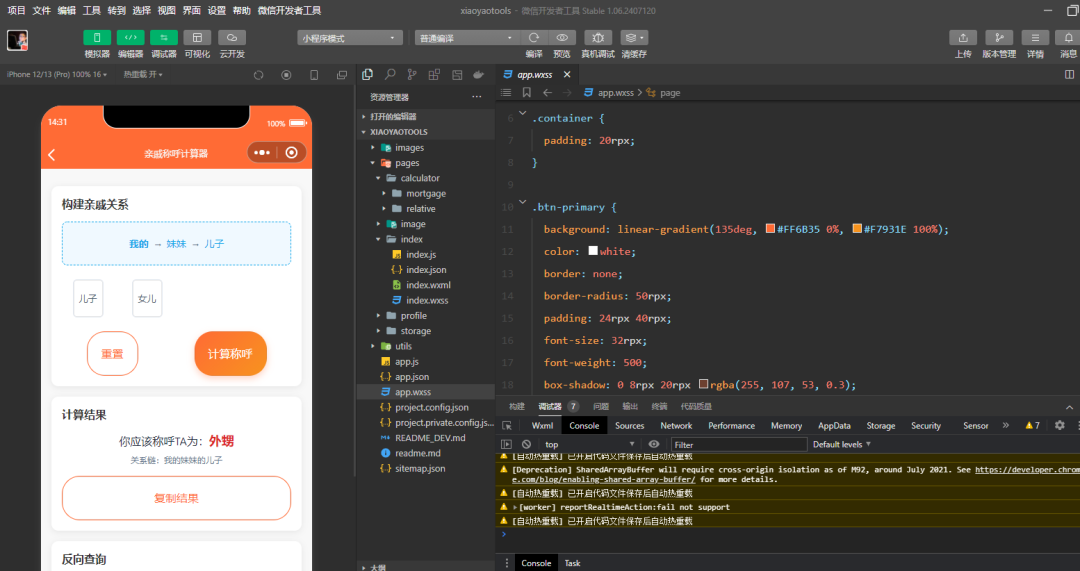The image size is (1080, 571).
Task: Click the upload (上传) icon
Action: [963, 38]
